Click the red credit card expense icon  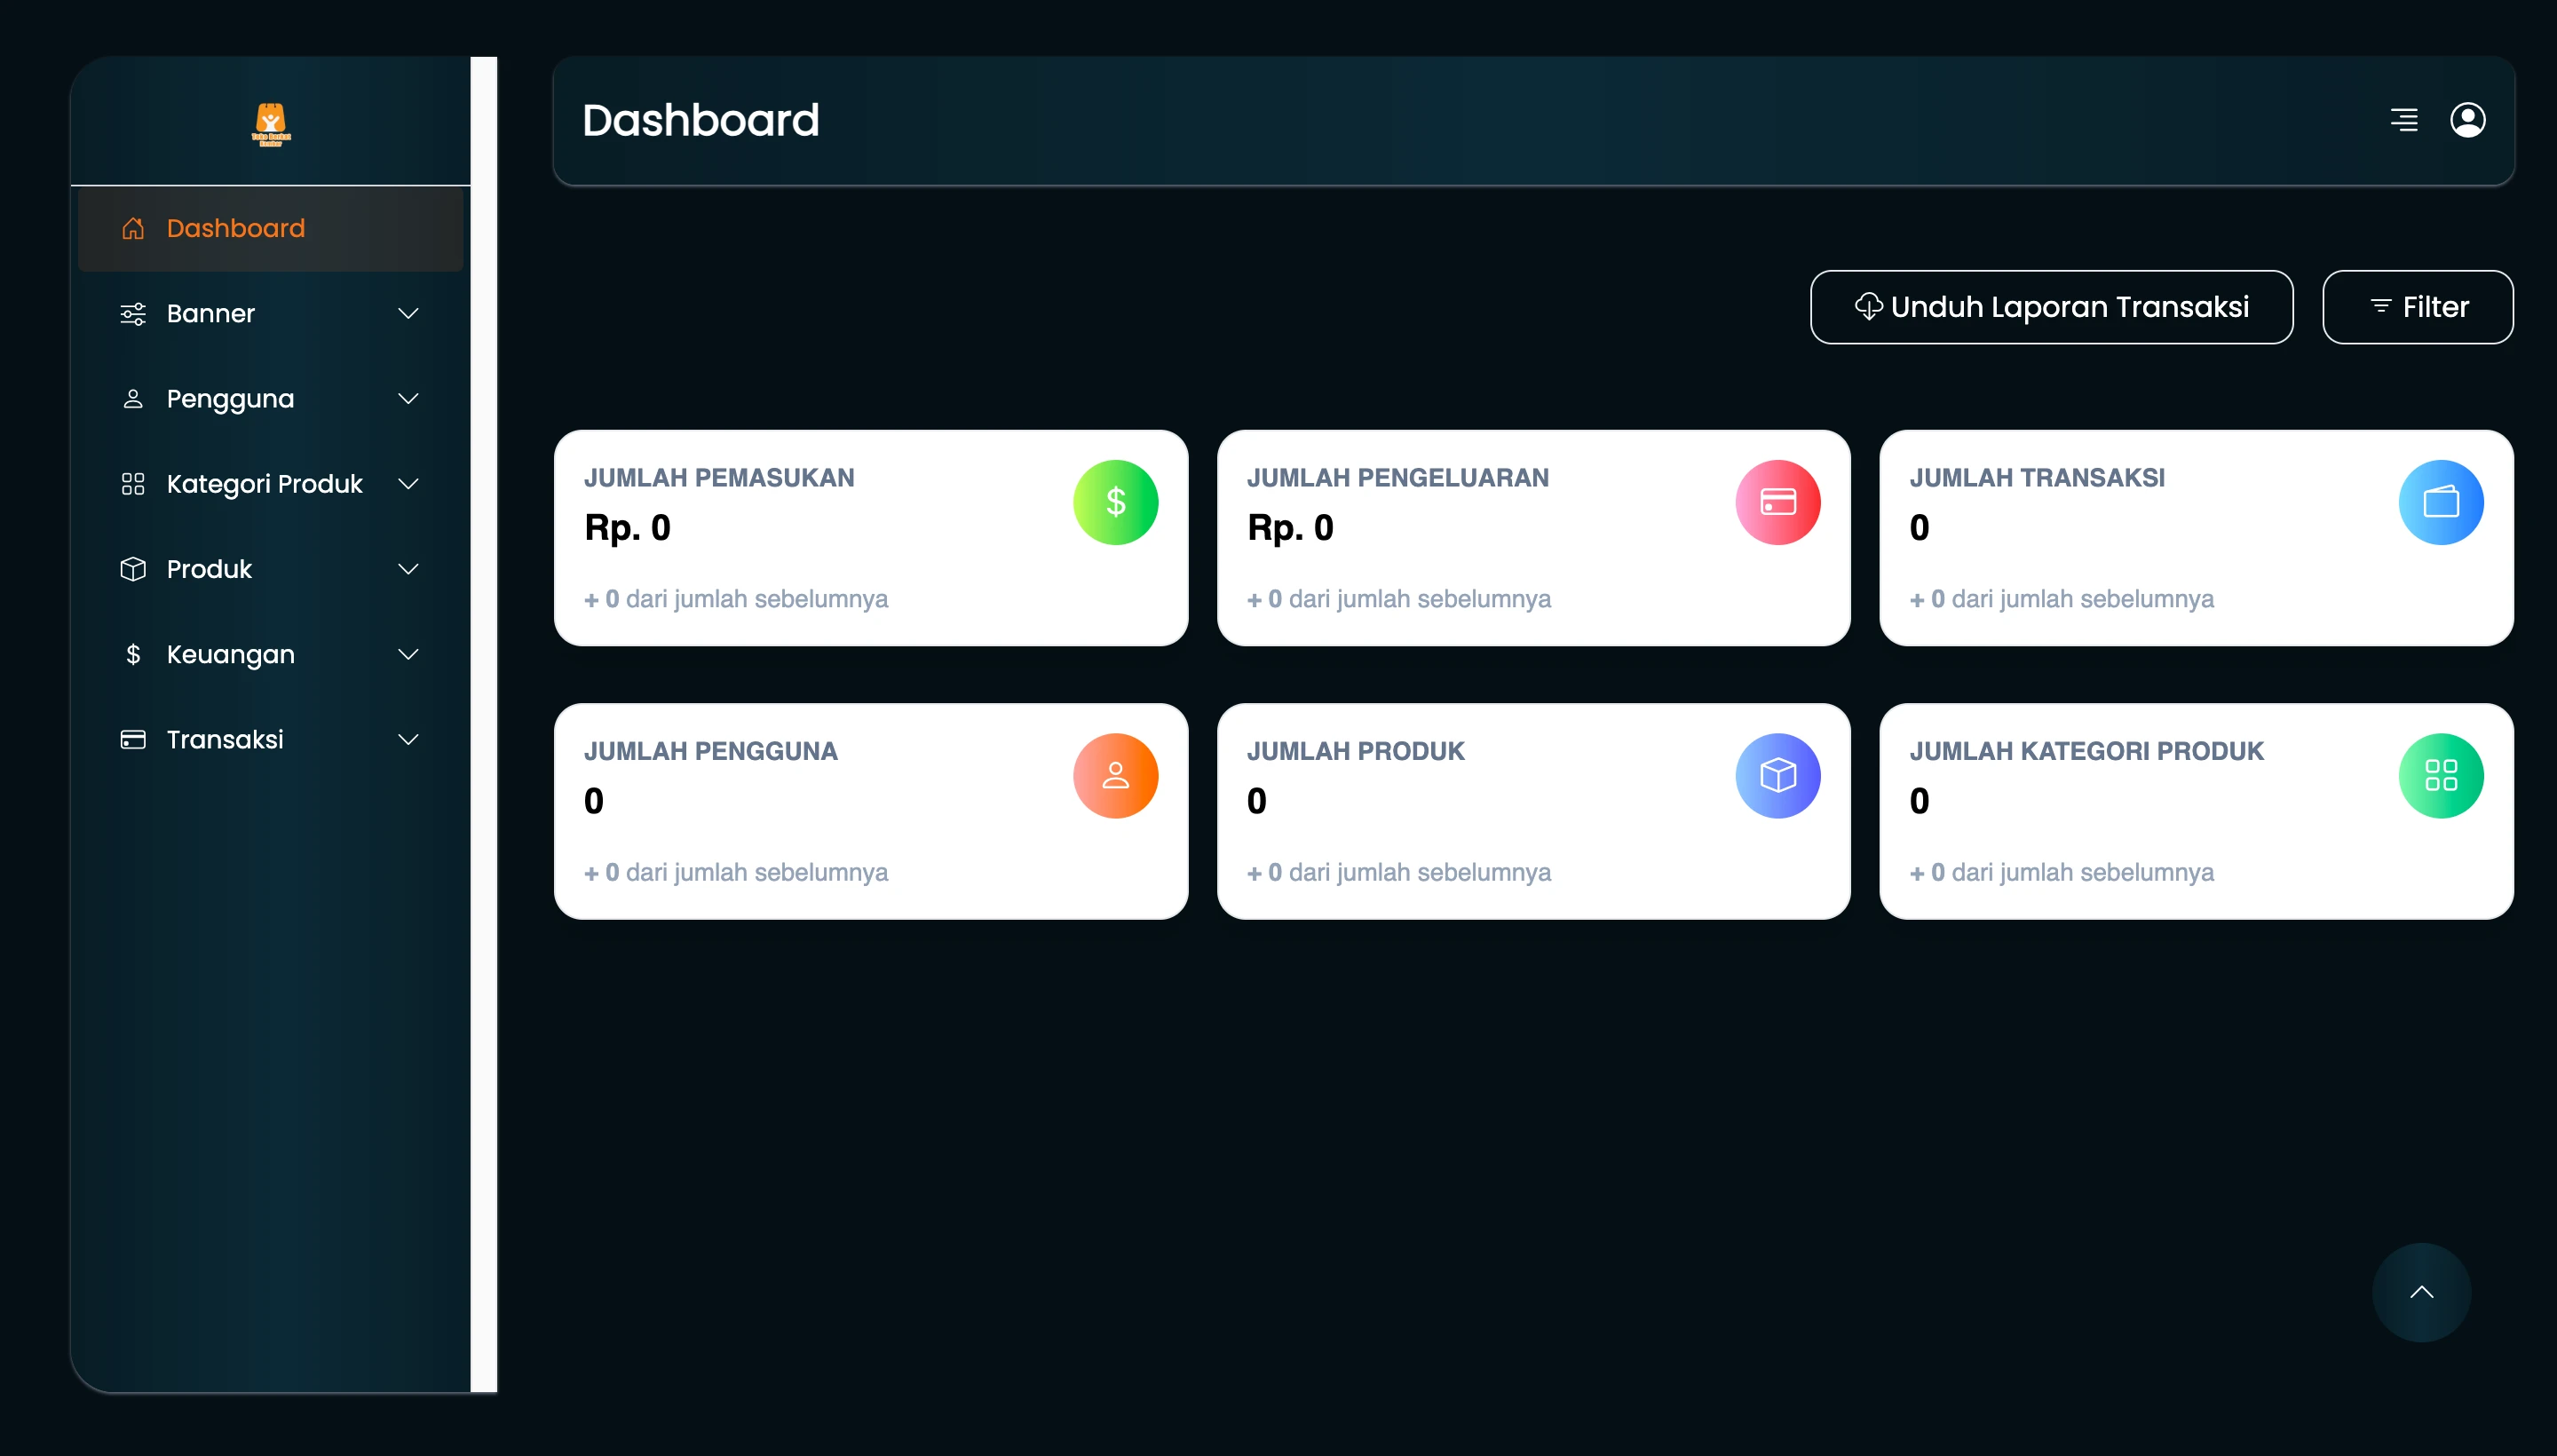[x=1777, y=502]
